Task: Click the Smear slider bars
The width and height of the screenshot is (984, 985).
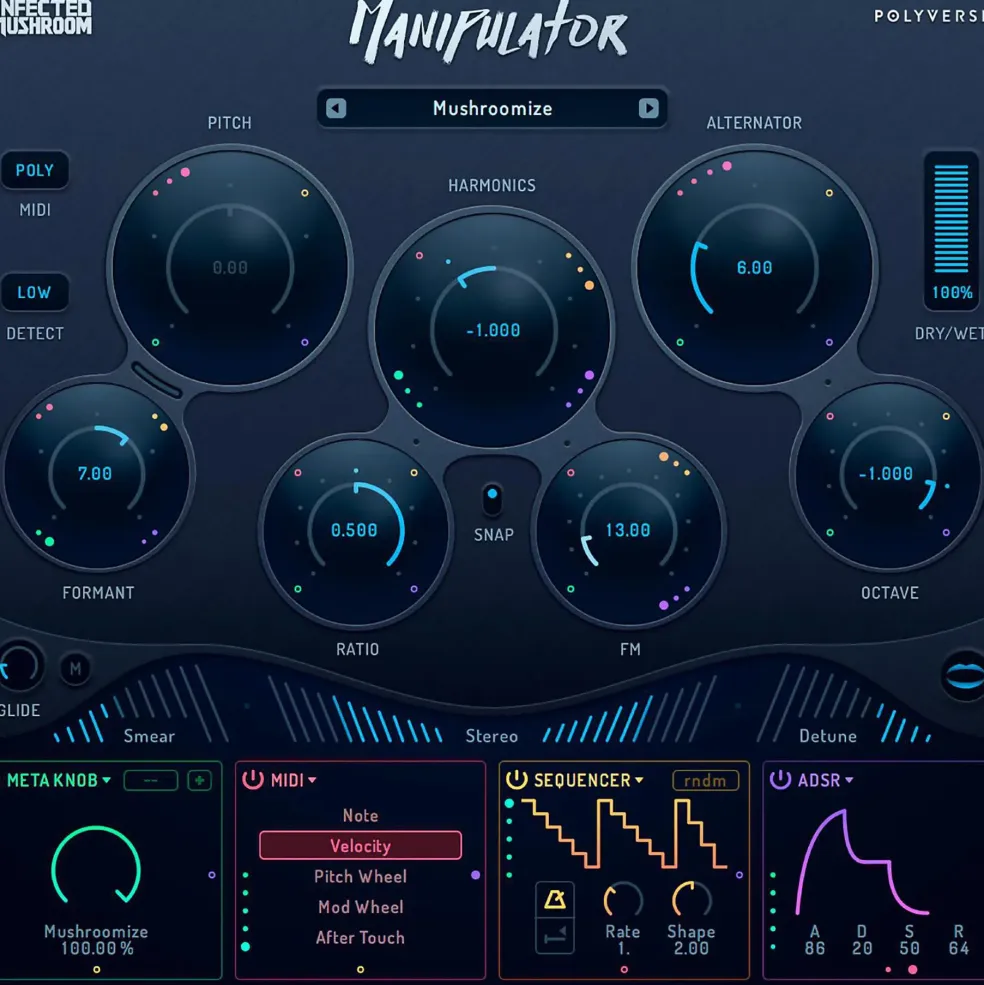Action: pos(139,705)
